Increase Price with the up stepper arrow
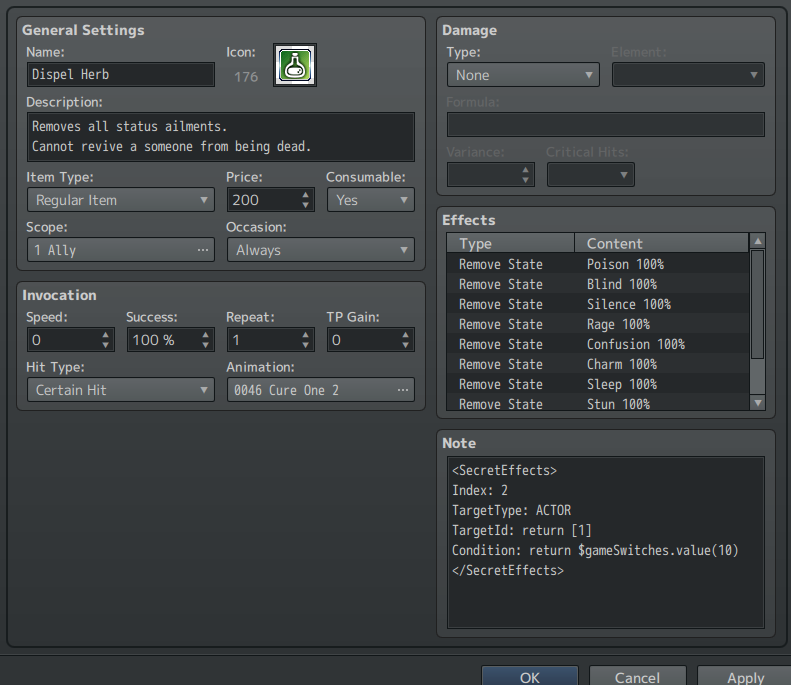Screen dimensions: 791x685 tap(306, 194)
